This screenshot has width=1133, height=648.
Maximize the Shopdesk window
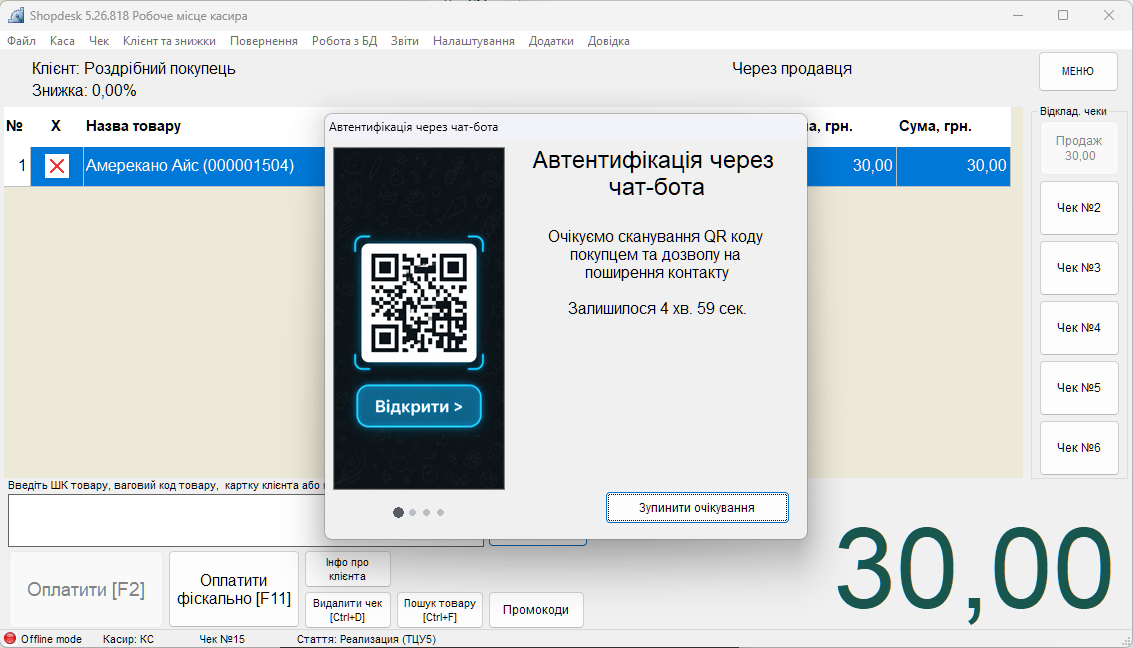click(x=1063, y=15)
